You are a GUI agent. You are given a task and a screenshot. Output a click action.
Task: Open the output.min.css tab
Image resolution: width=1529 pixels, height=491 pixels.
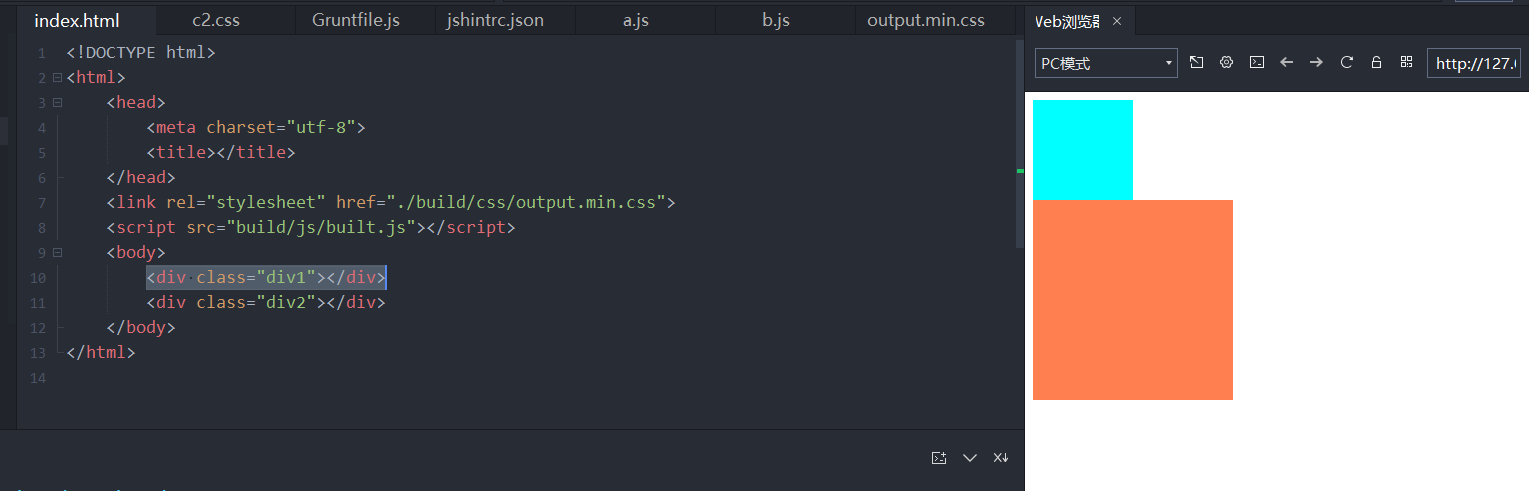(926, 21)
